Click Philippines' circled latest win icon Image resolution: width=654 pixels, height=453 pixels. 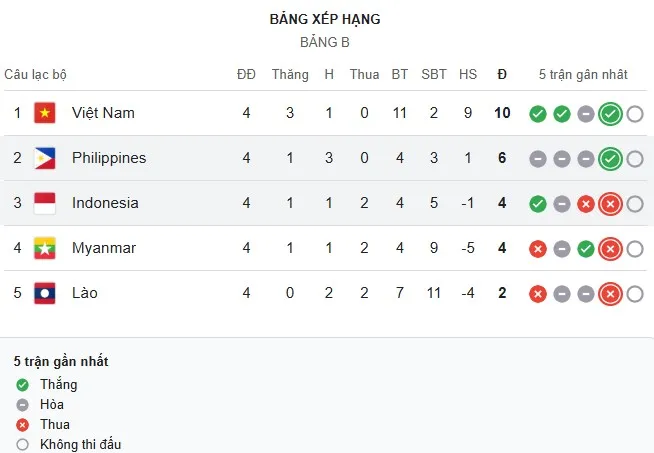click(x=611, y=159)
